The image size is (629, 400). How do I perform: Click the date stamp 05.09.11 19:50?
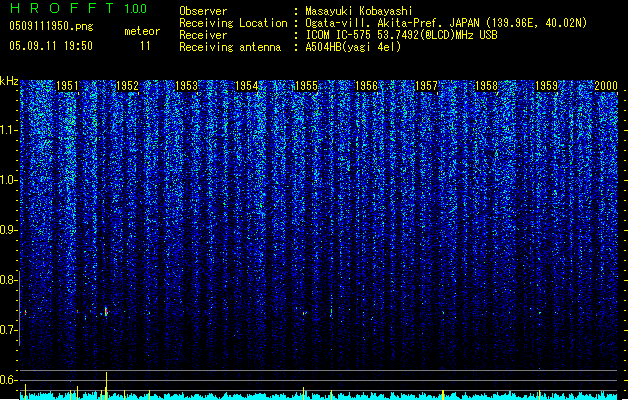click(51, 46)
